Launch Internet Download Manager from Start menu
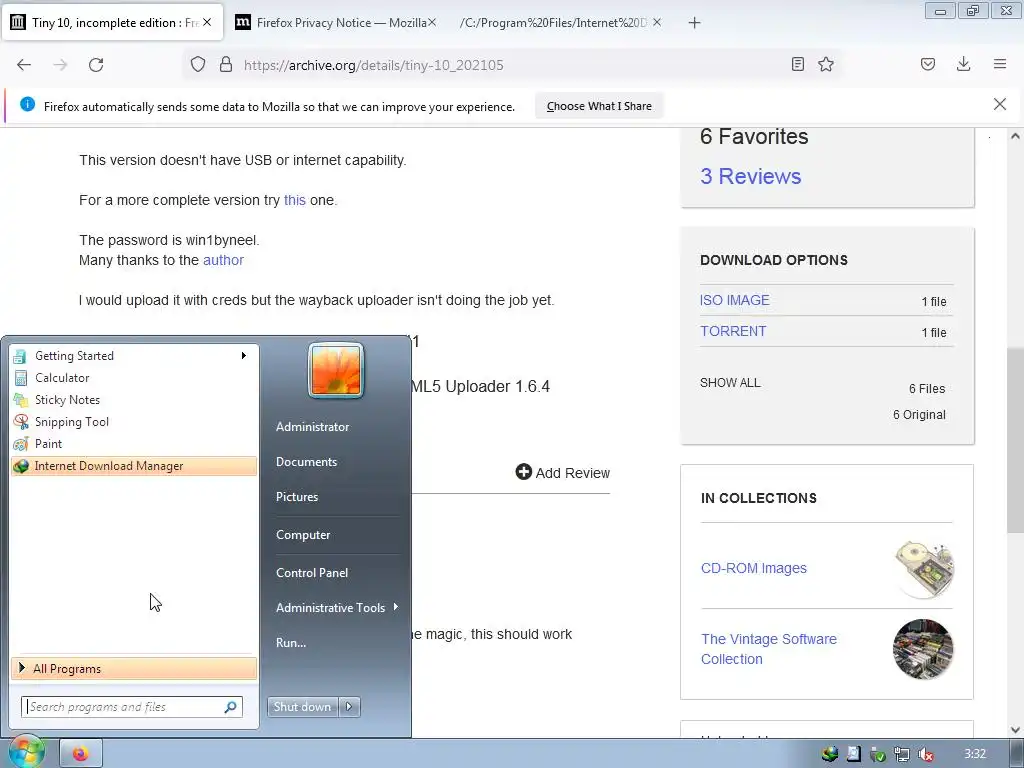Viewport: 1024px width, 768px height. pos(134,466)
